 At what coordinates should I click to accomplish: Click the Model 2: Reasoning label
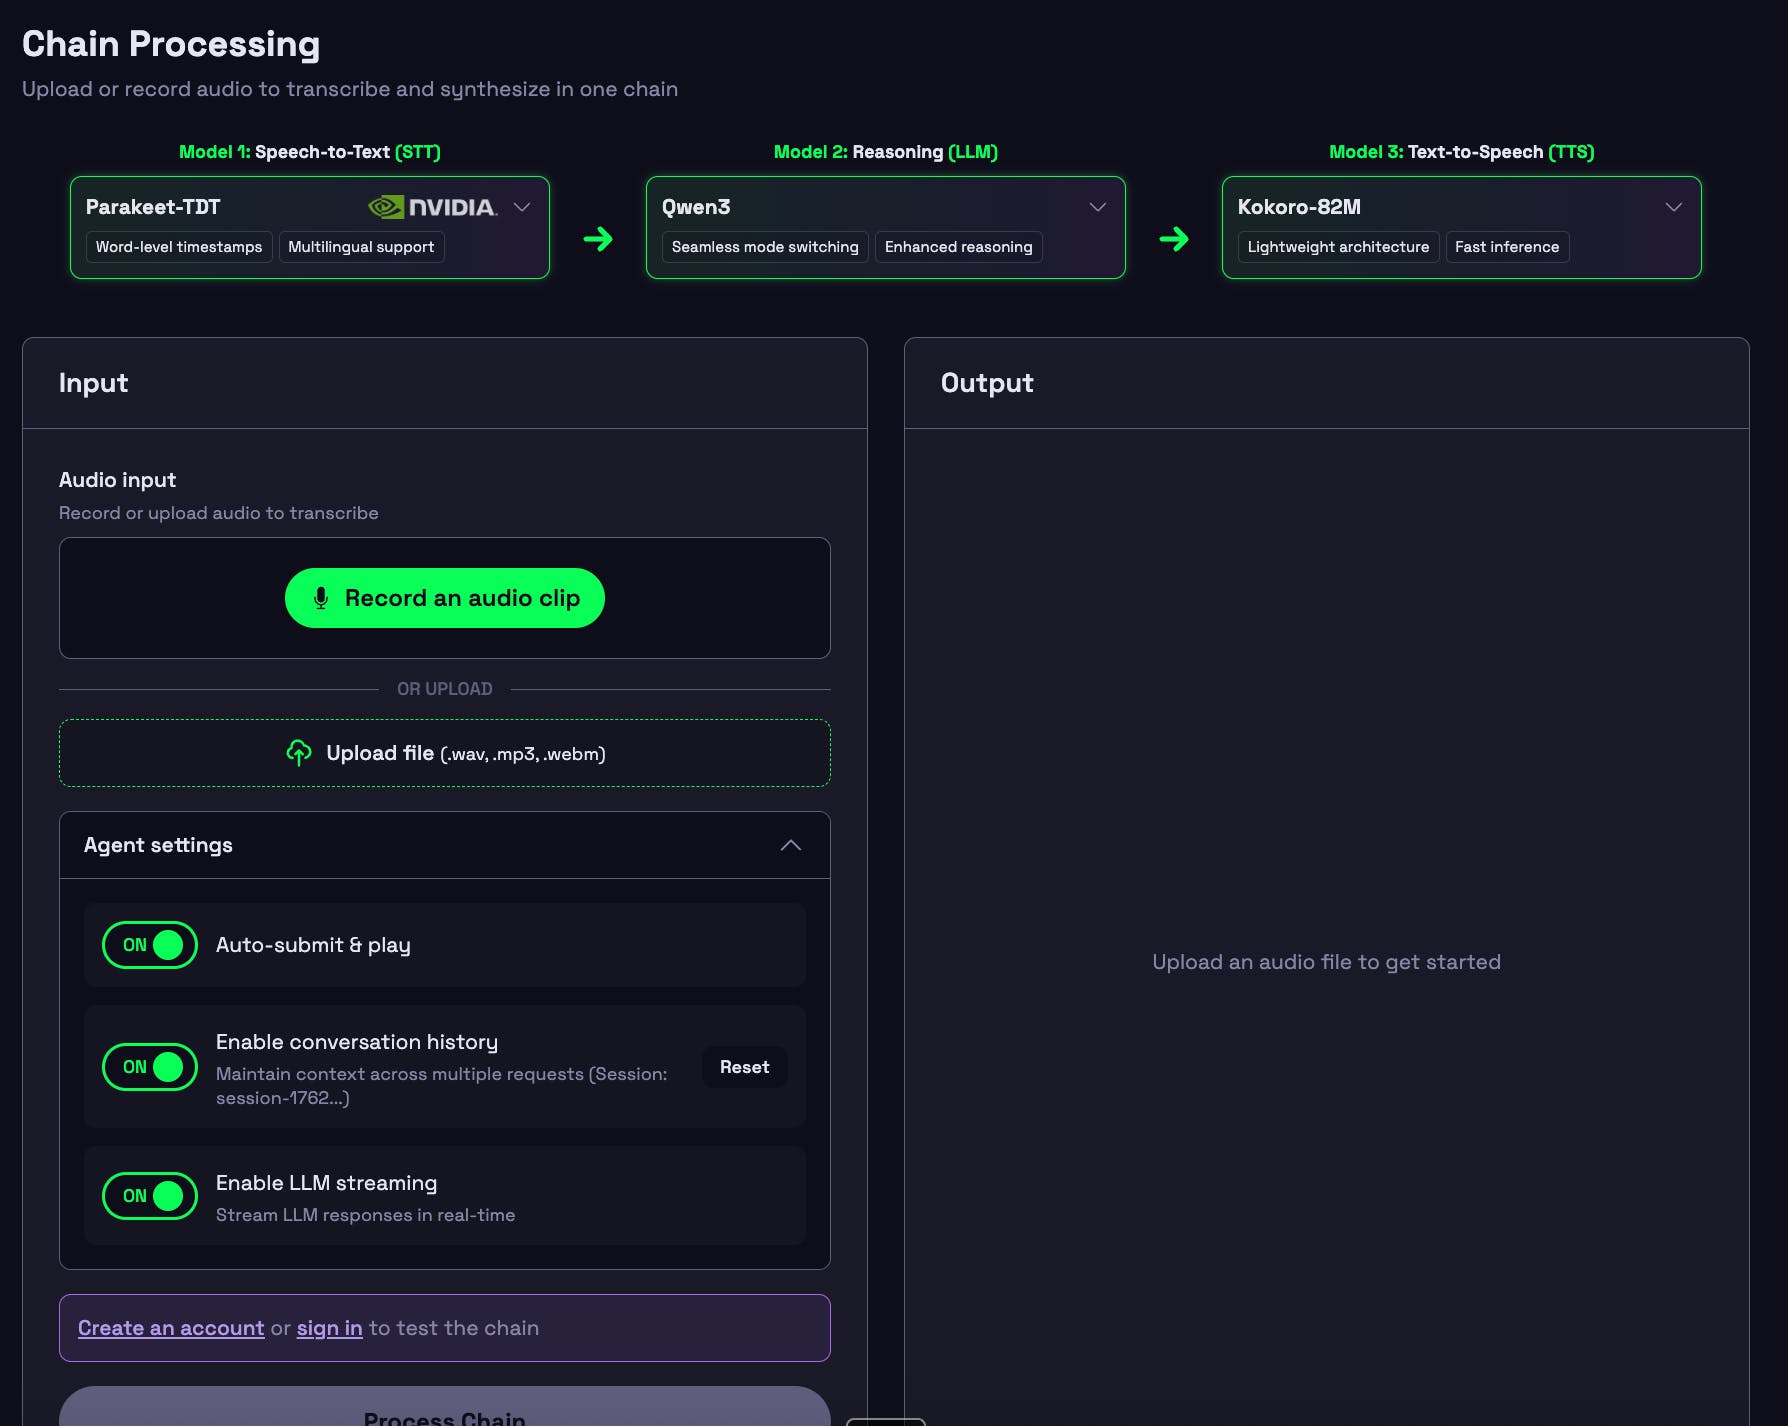tap(886, 152)
